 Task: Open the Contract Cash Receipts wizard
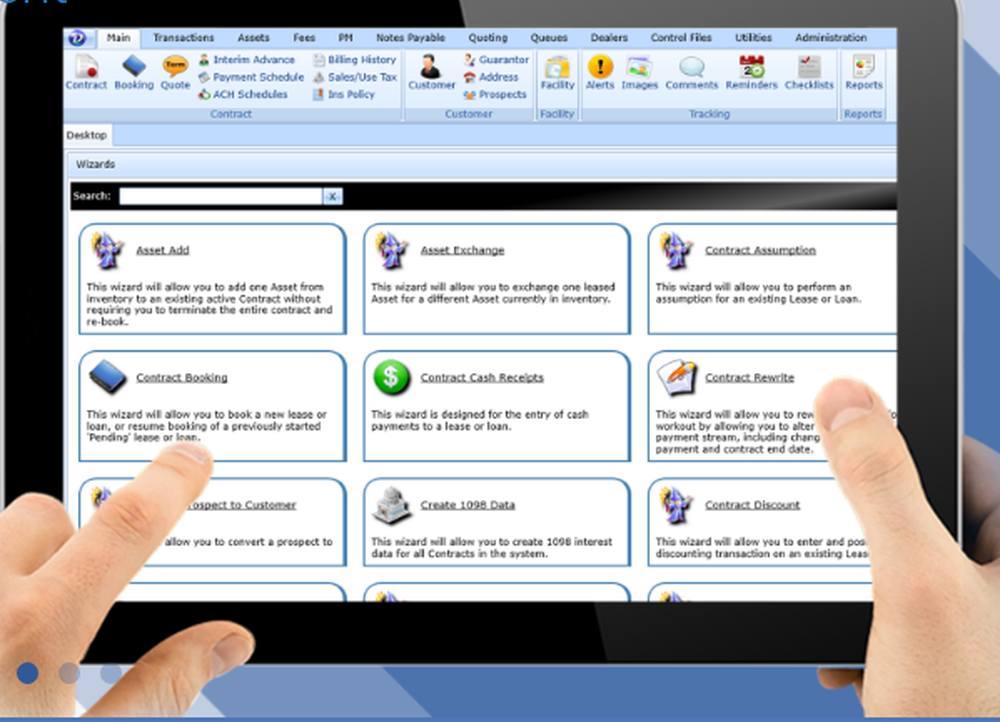point(483,377)
